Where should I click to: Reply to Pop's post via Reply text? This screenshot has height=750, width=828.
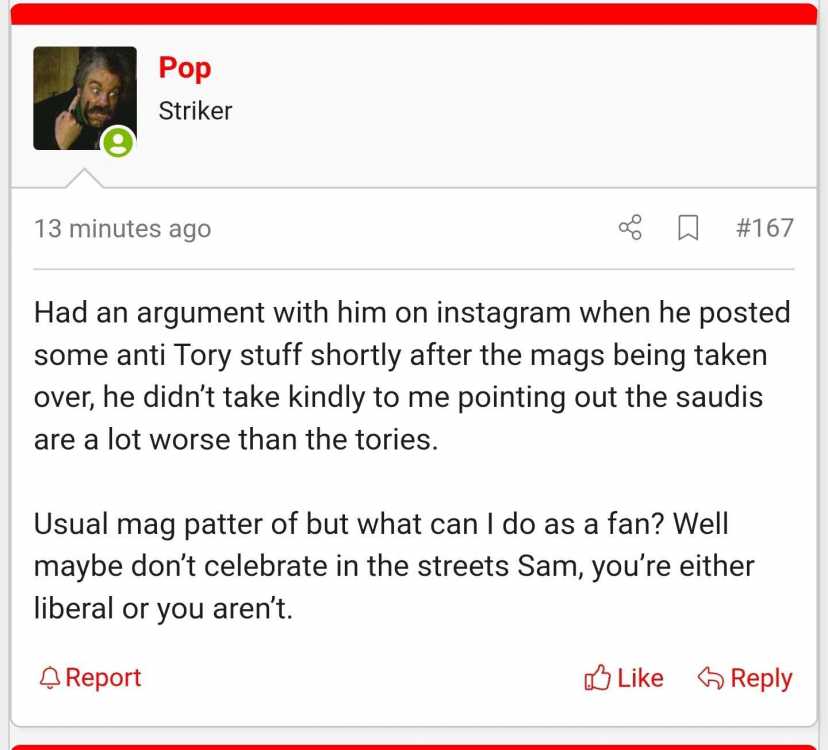click(761, 679)
